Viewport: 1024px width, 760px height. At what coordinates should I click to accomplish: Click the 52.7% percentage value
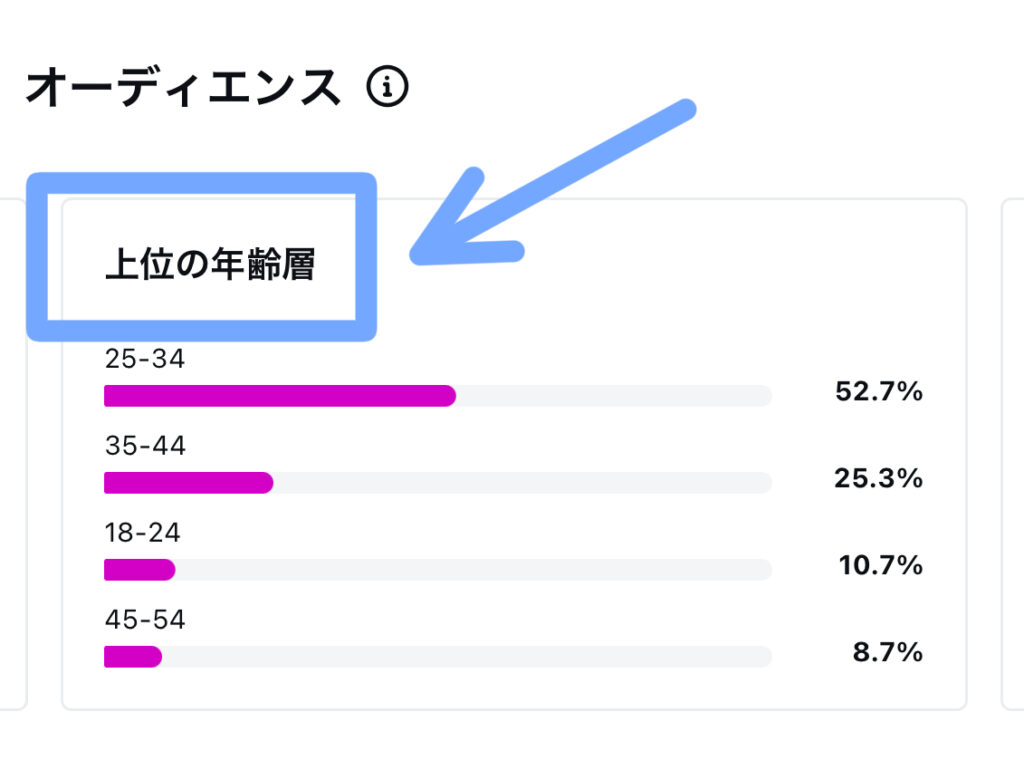pos(879,391)
